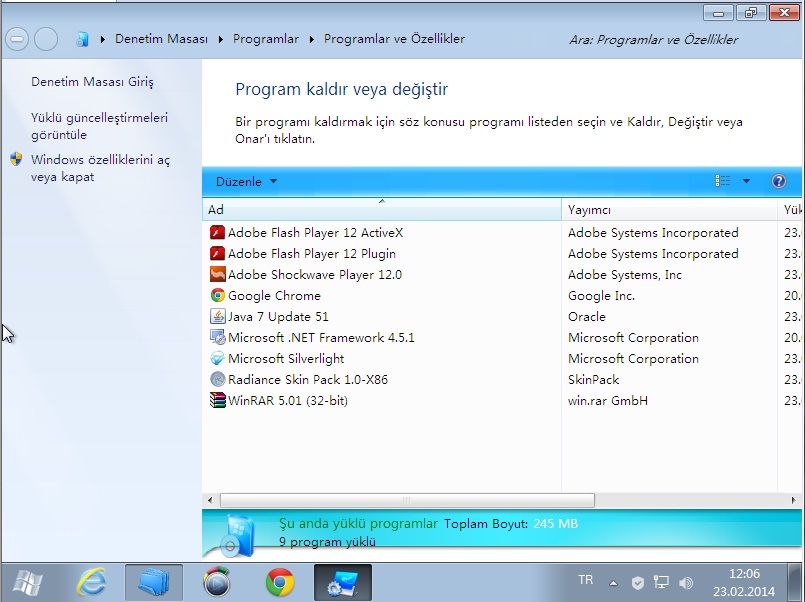Open the view options dropdown arrow

coord(746,181)
